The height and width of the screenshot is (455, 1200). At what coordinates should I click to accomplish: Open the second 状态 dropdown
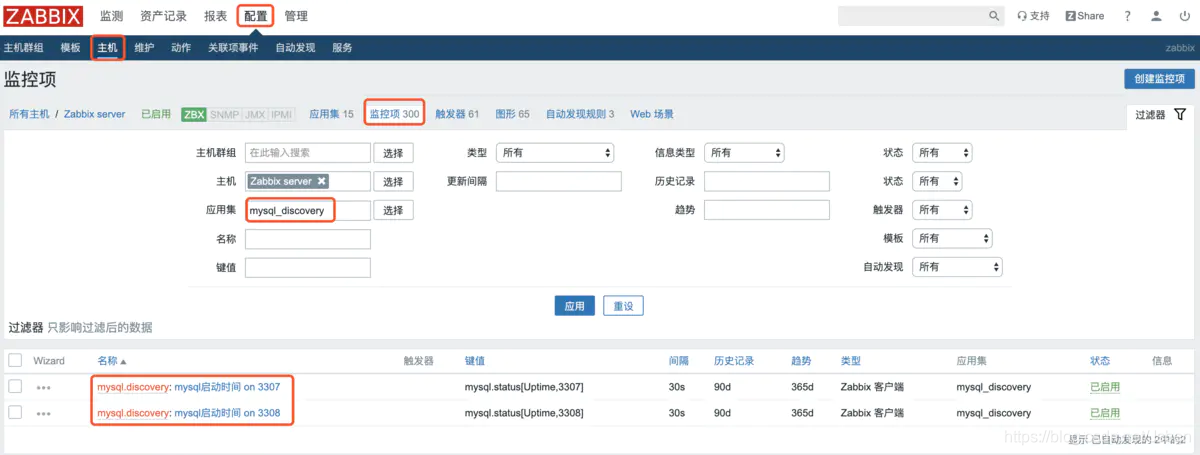(x=937, y=181)
